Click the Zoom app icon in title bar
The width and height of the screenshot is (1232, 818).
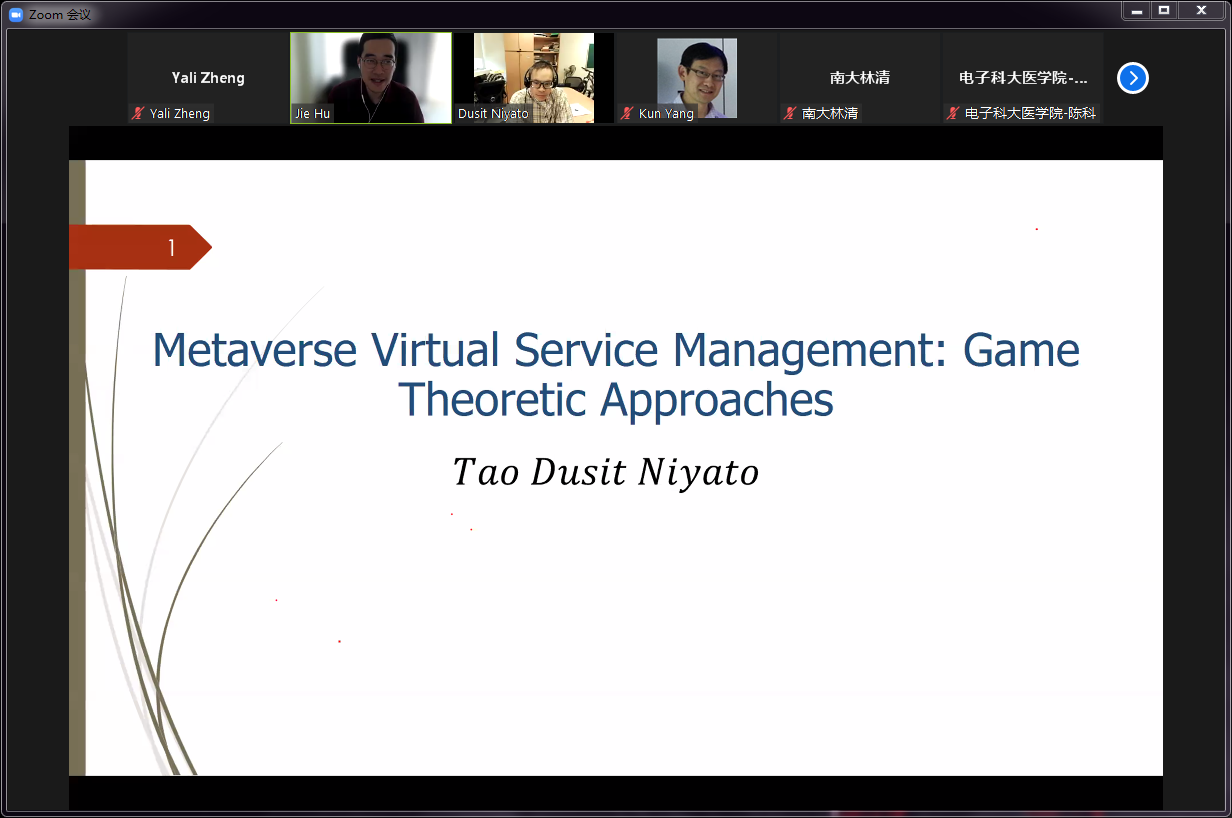coord(15,15)
